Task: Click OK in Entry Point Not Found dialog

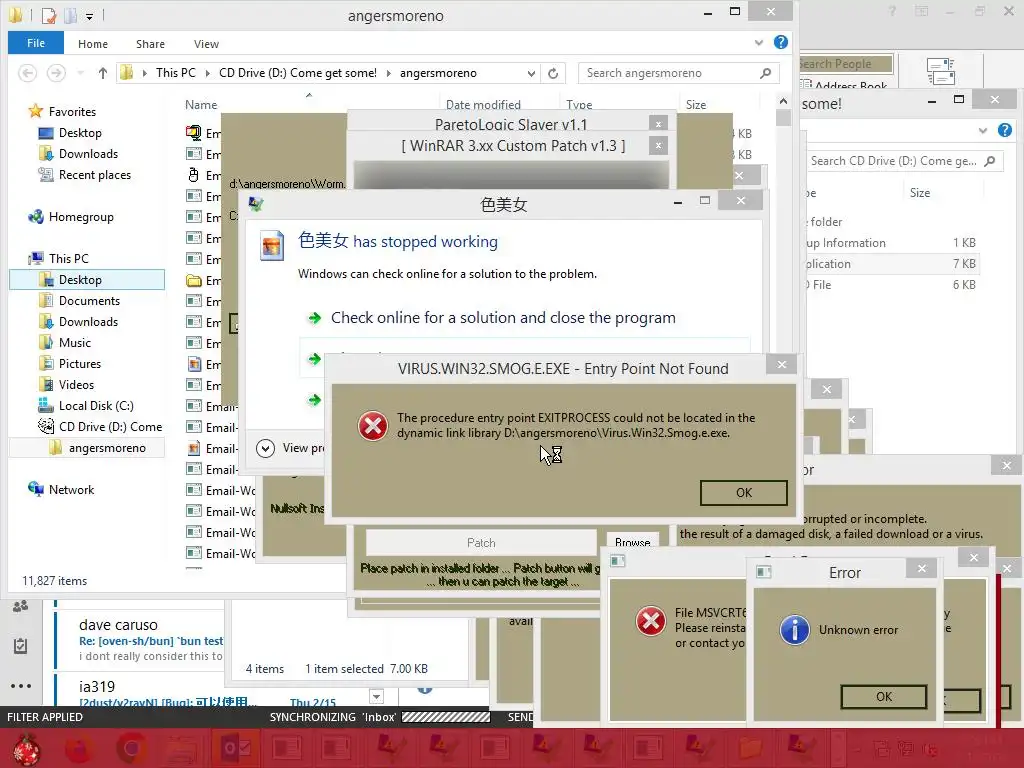Action: pos(744,493)
